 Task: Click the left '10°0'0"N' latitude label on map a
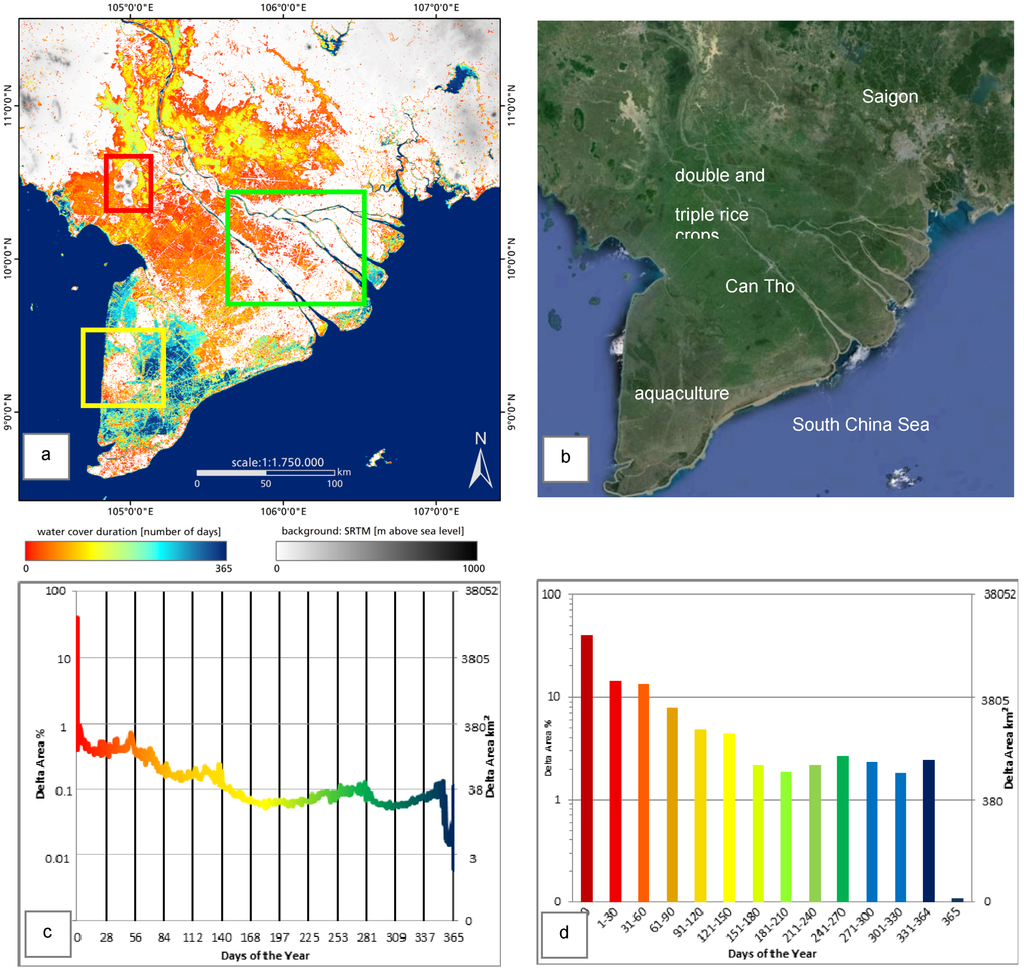point(7,259)
